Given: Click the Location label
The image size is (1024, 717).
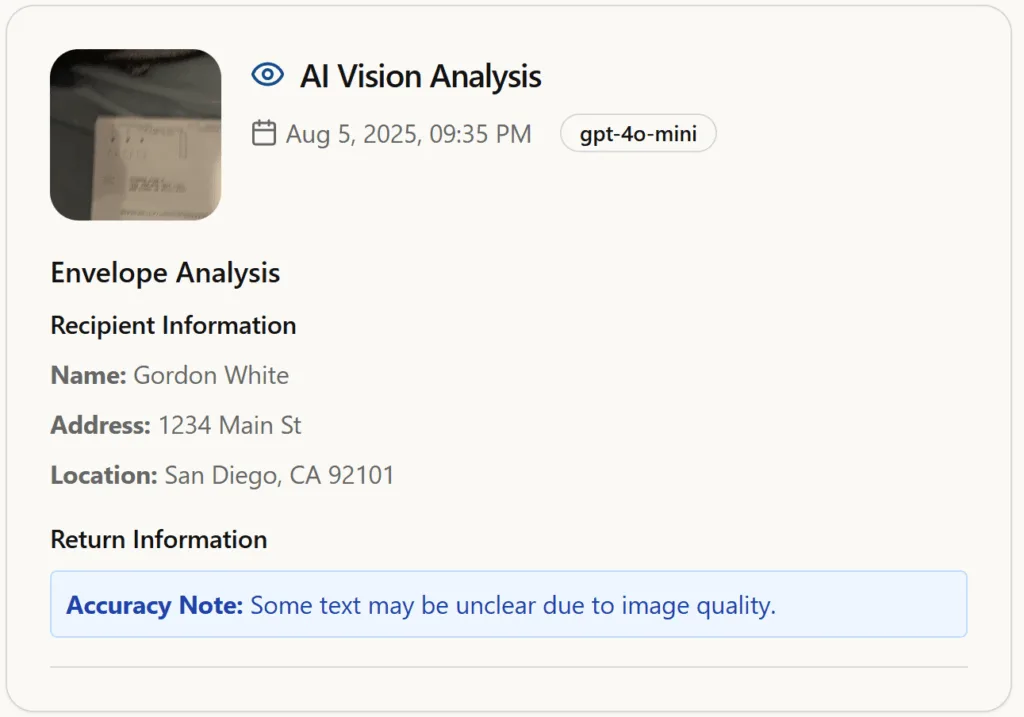Looking at the screenshot, I should pos(104,475).
